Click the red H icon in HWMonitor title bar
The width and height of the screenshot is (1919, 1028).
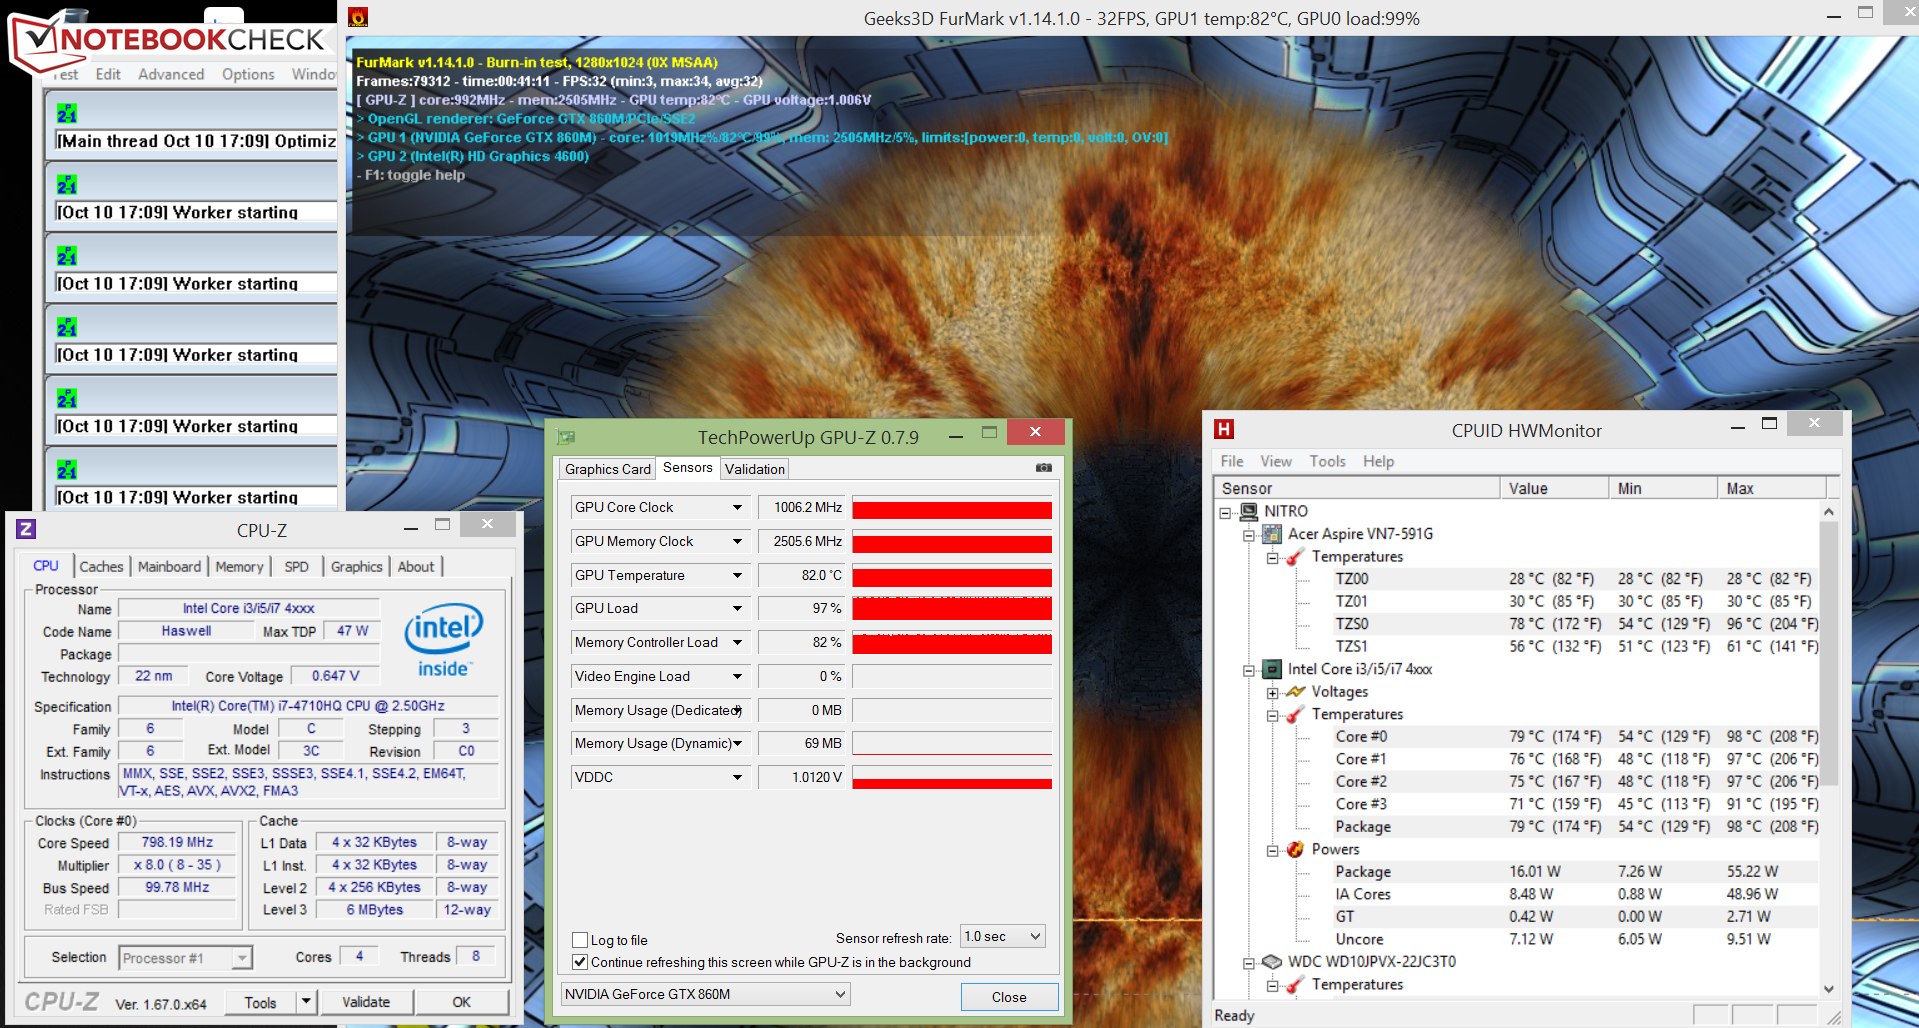1224,429
